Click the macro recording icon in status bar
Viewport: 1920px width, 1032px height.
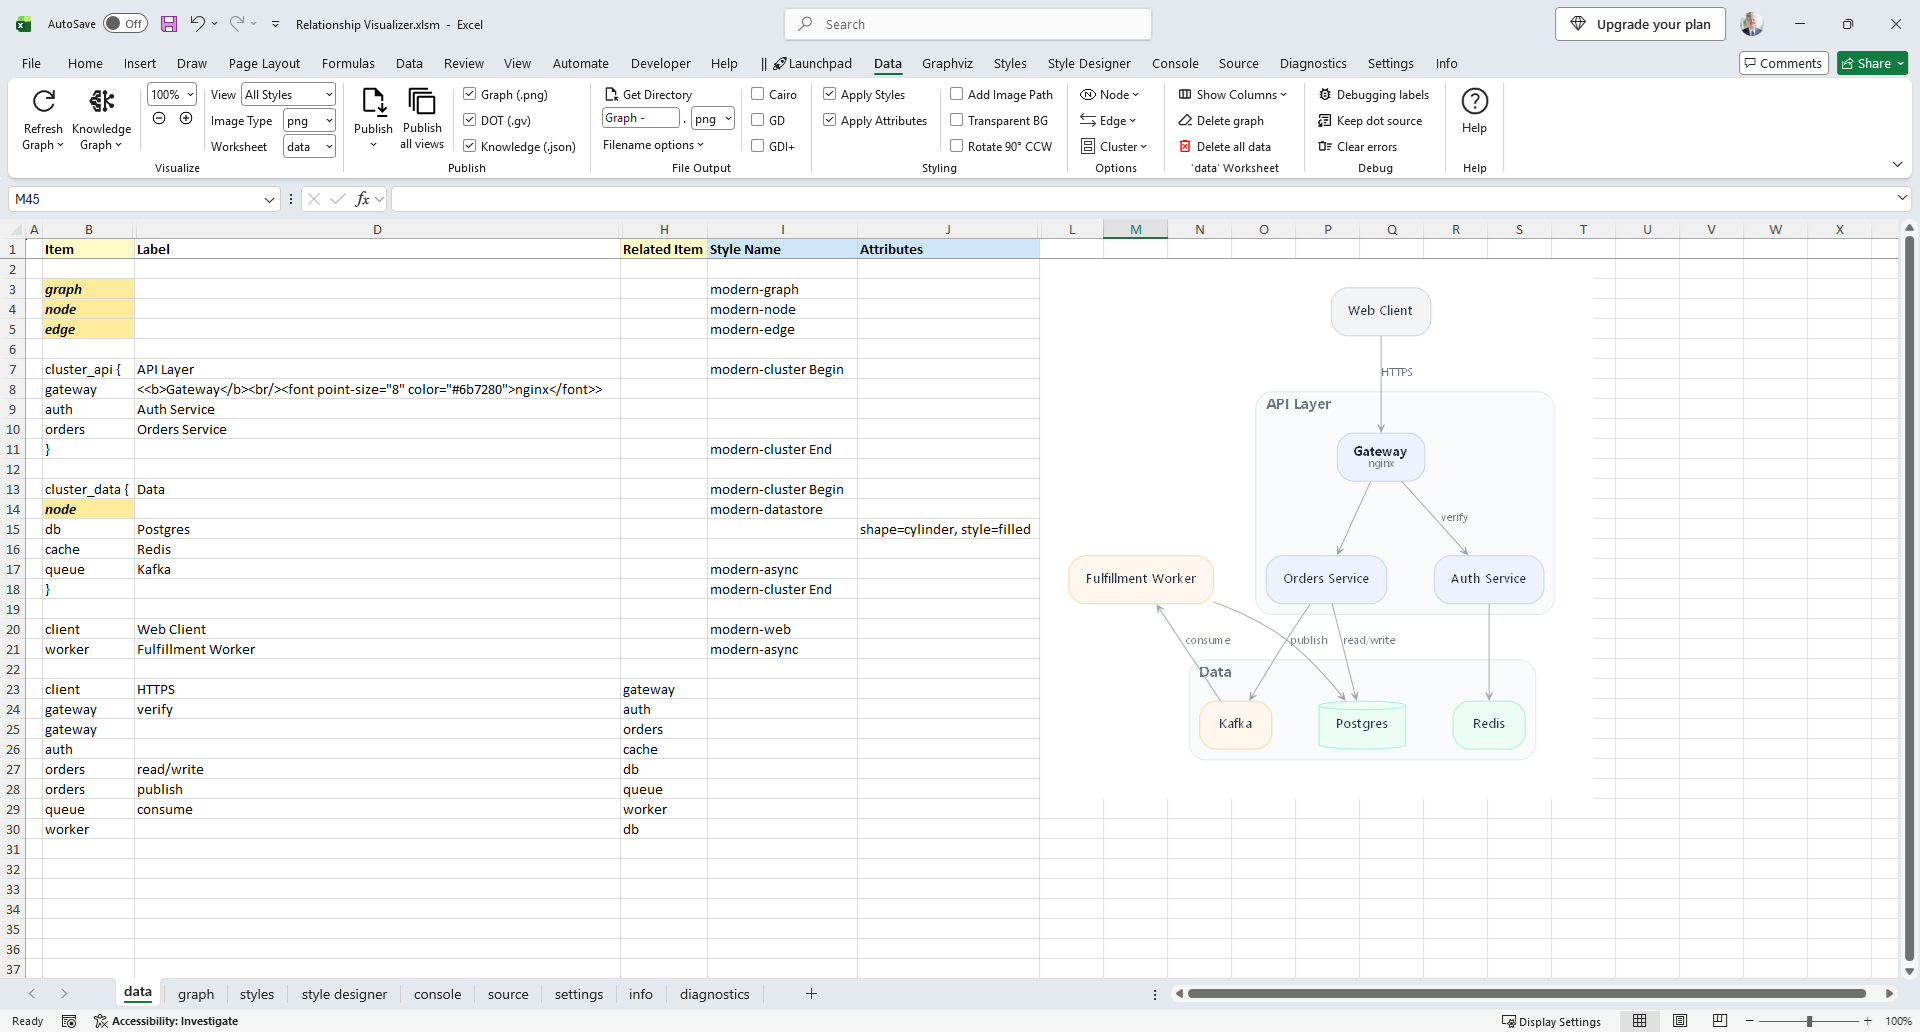coord(69,1021)
